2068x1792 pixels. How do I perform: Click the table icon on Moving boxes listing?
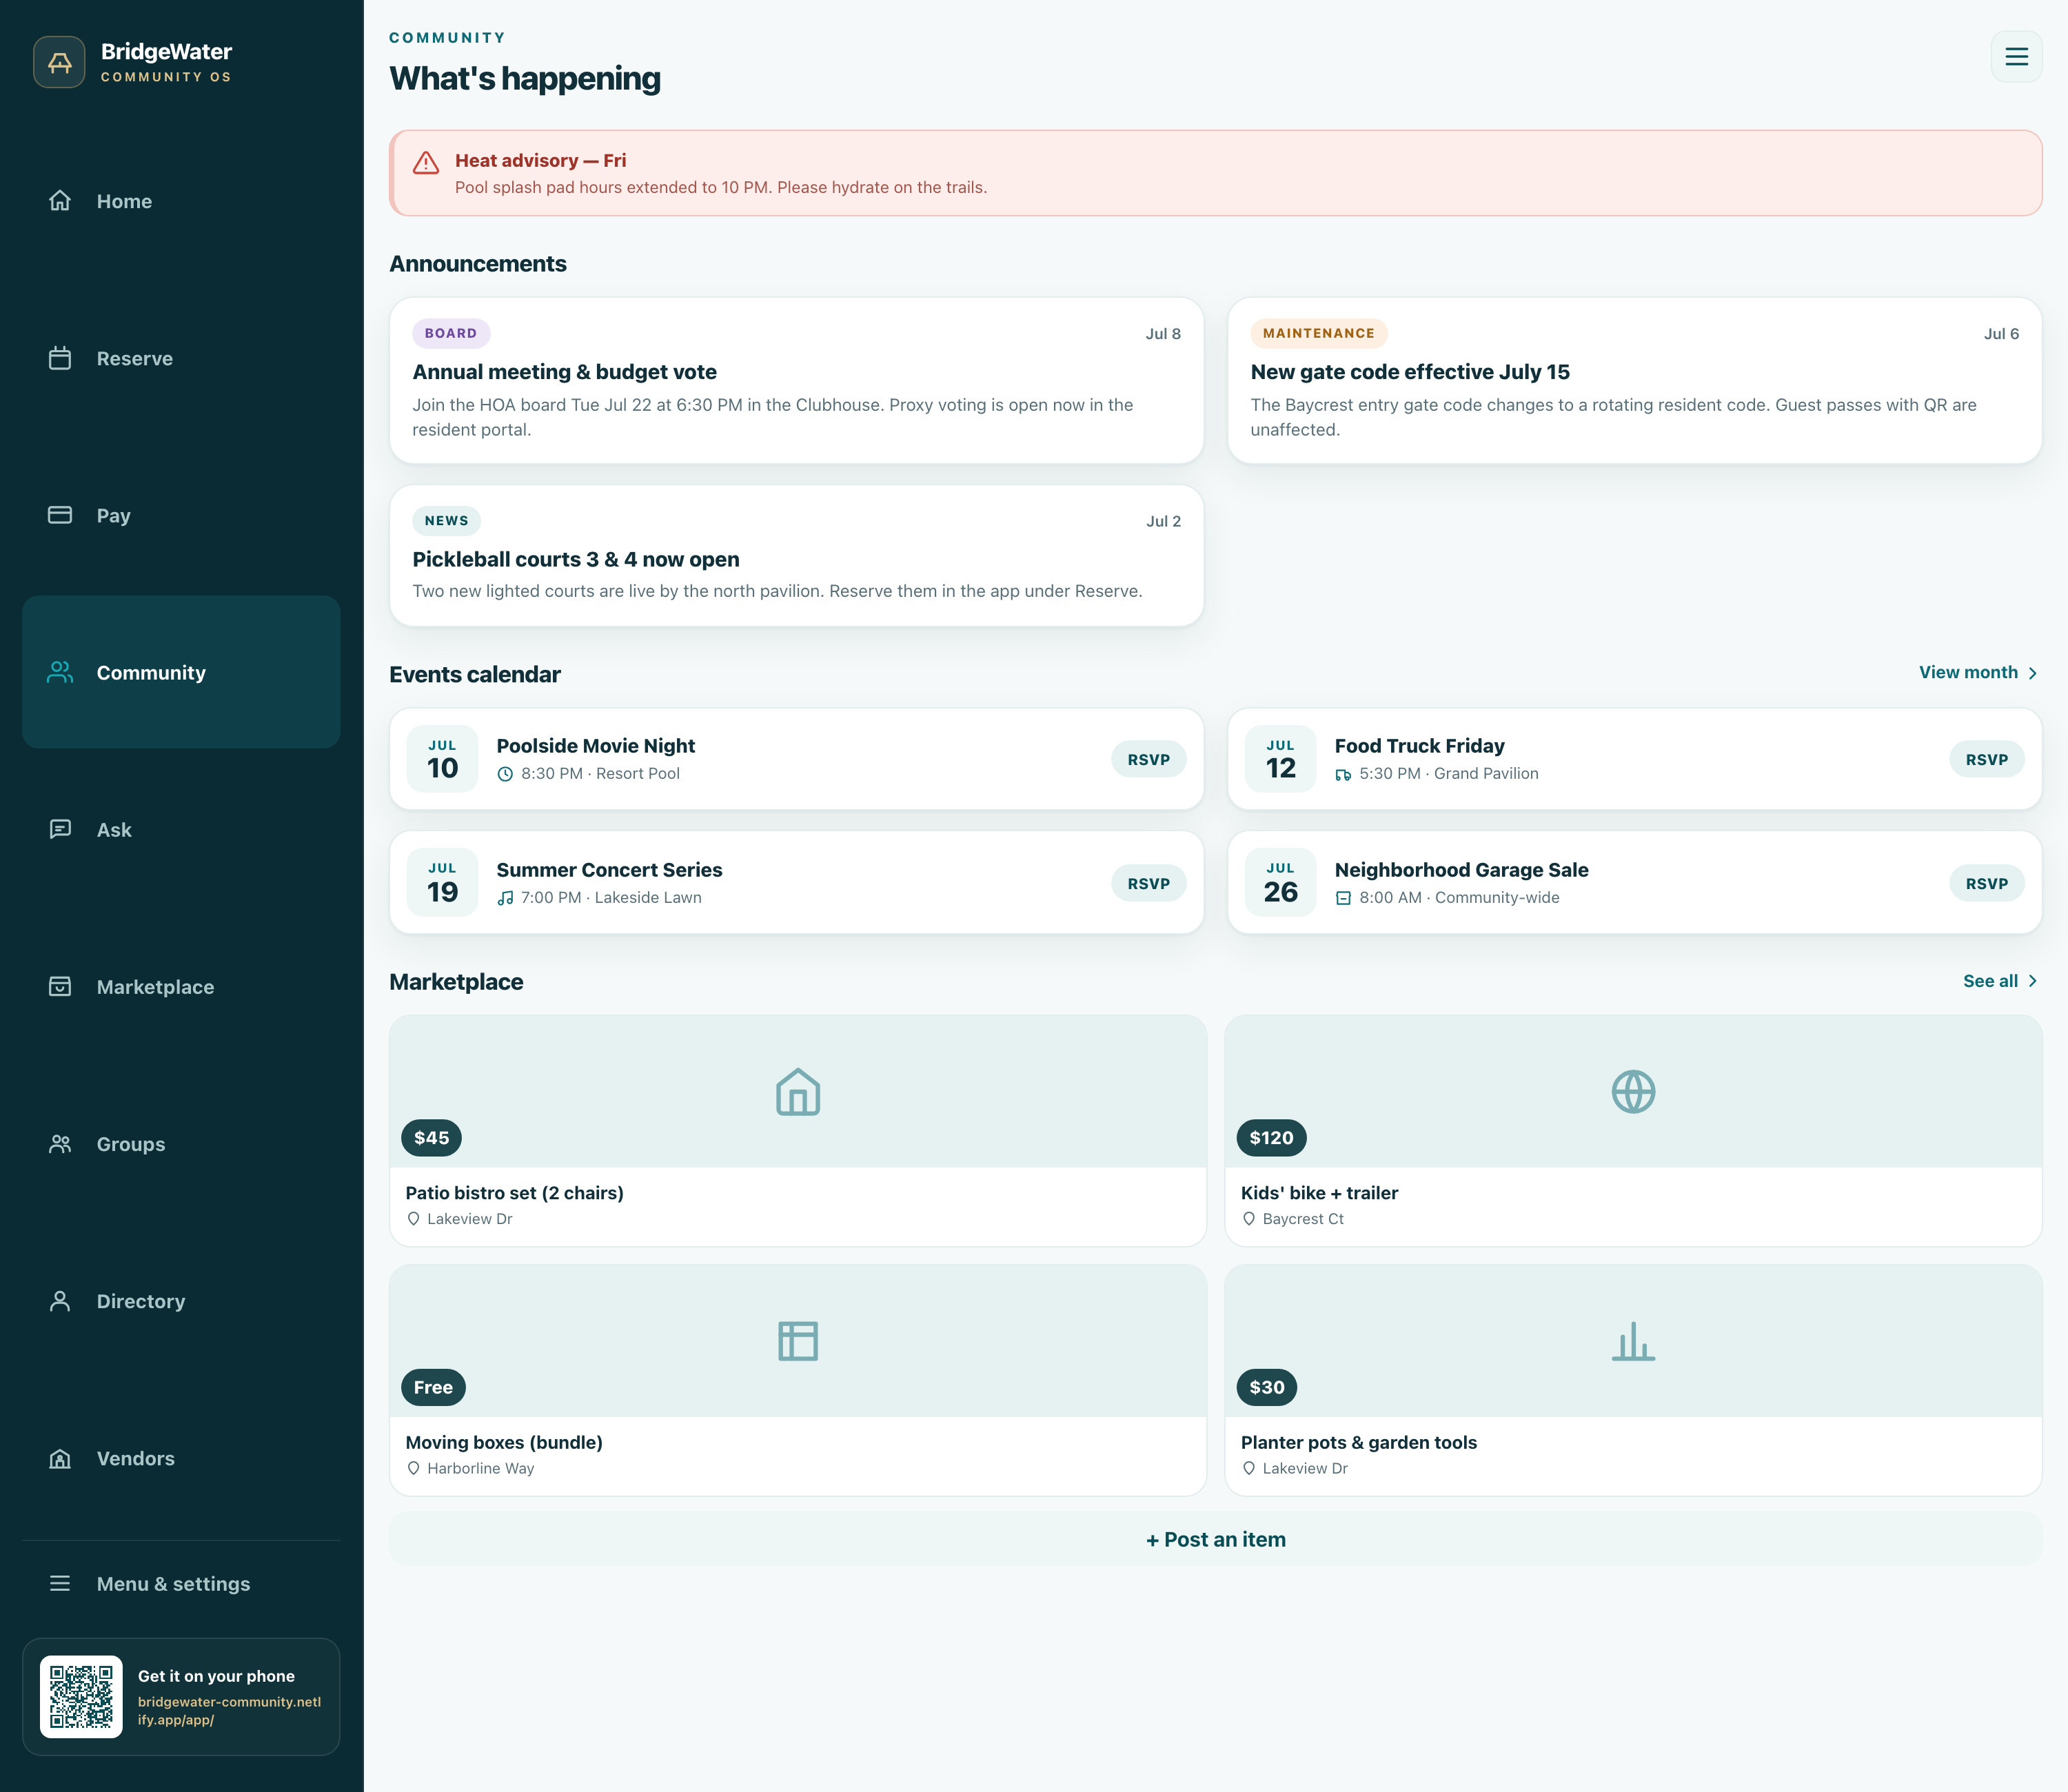798,1341
